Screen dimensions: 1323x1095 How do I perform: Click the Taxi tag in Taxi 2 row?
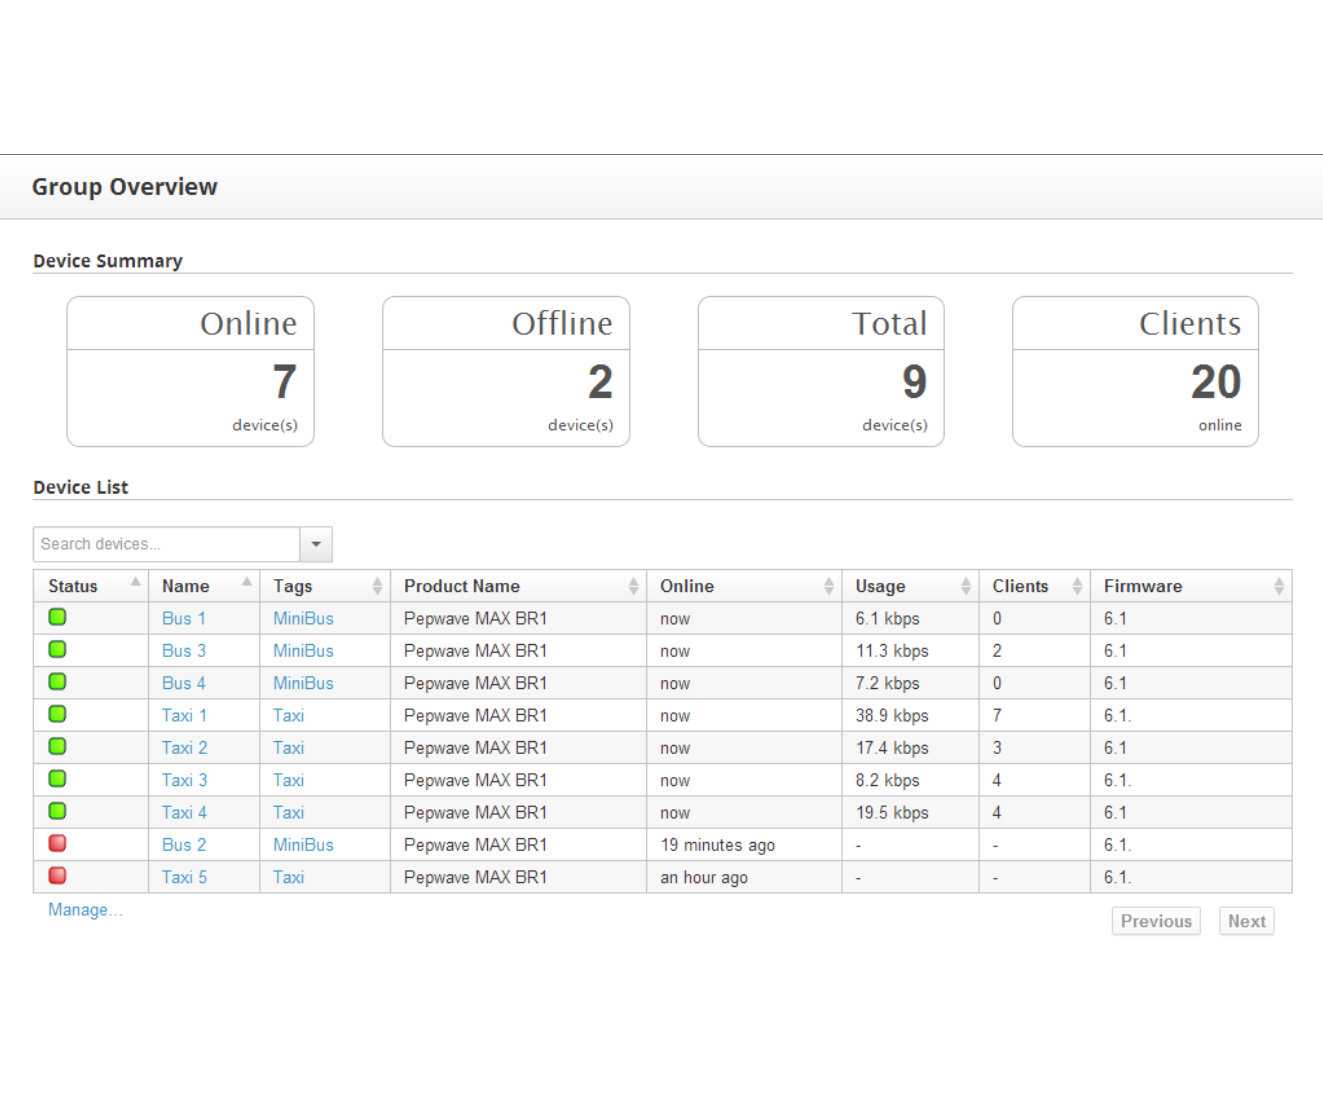coord(288,748)
